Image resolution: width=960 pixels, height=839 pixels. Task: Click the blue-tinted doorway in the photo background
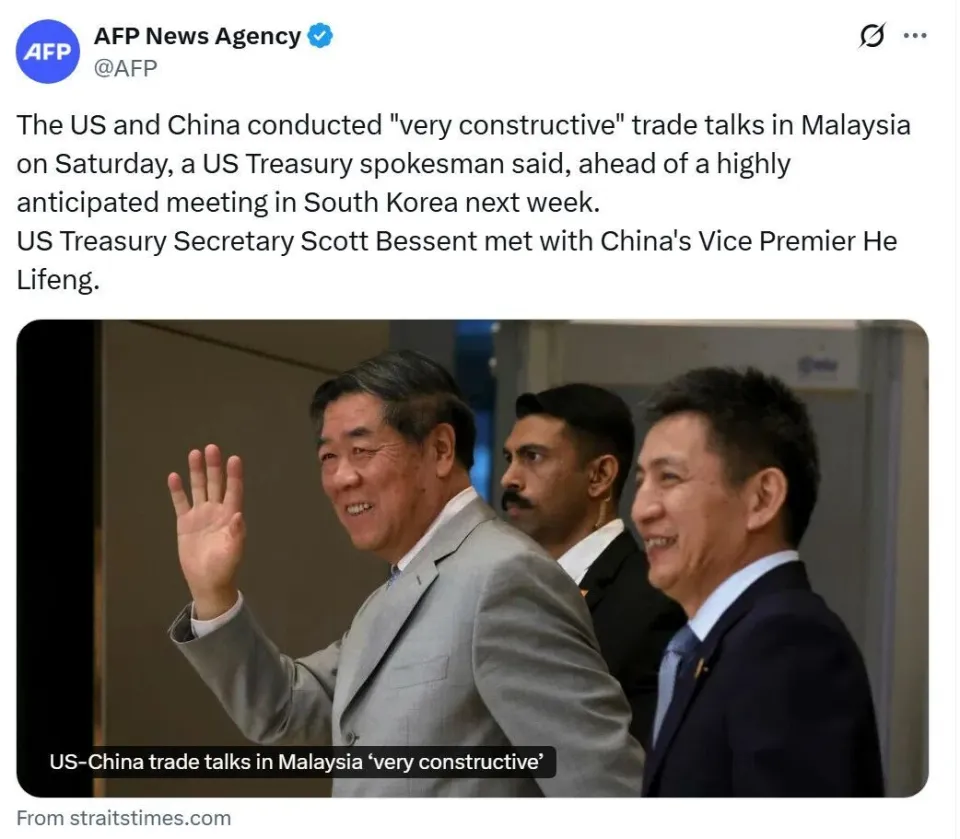pyautogui.click(x=474, y=392)
